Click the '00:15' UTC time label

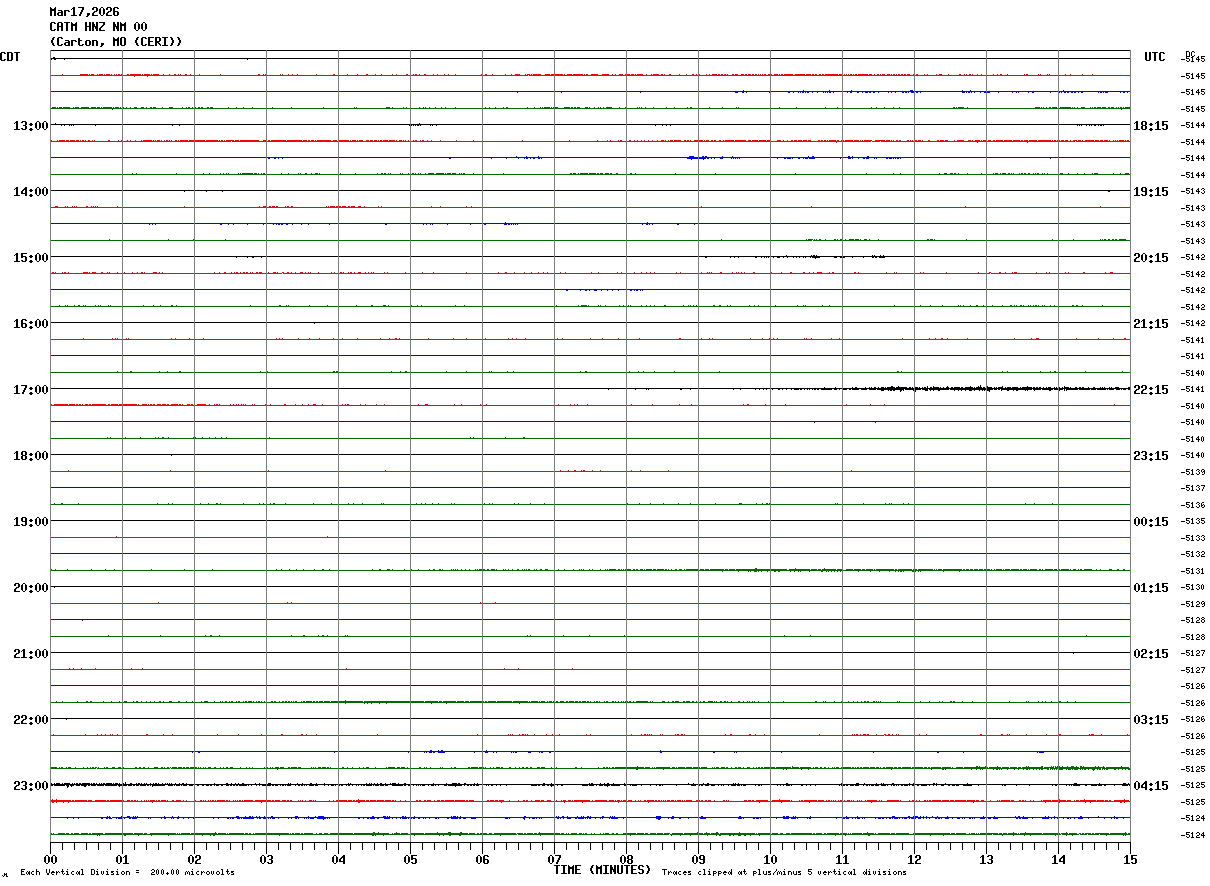(x=1151, y=521)
